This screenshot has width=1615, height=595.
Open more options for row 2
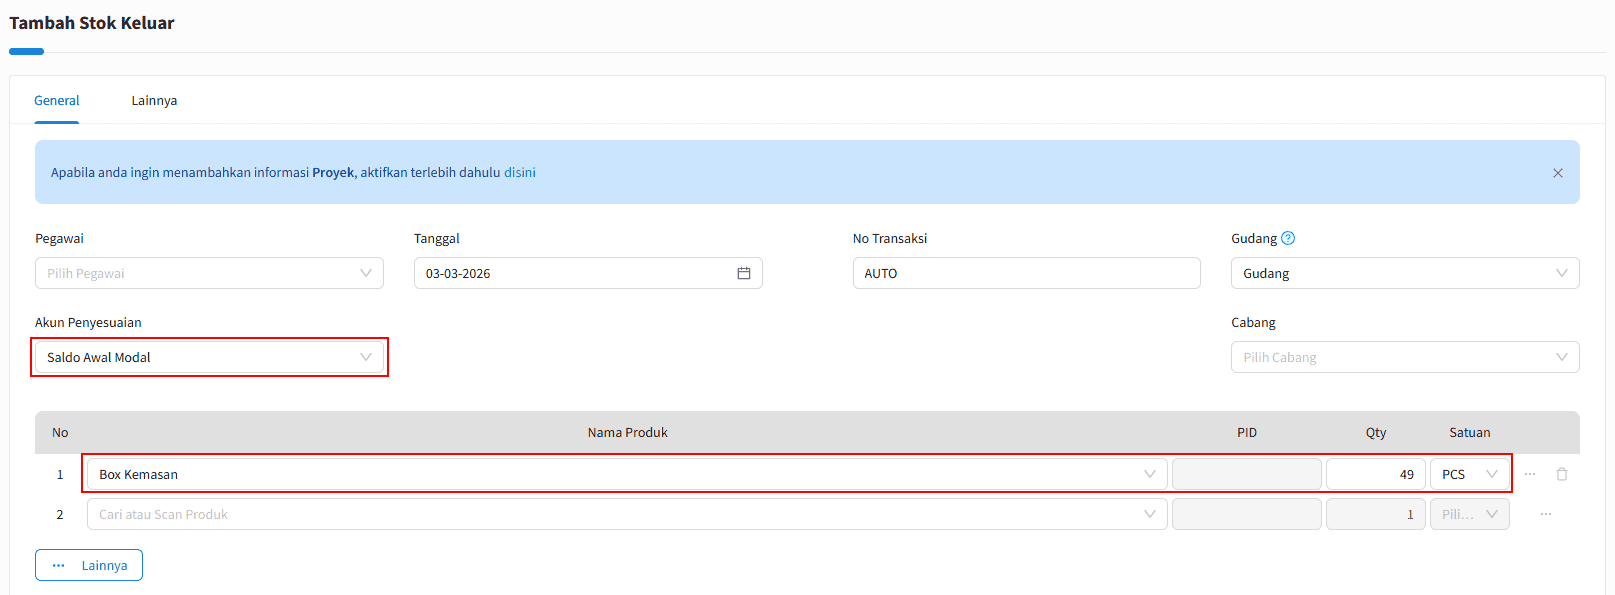pyautogui.click(x=1545, y=514)
